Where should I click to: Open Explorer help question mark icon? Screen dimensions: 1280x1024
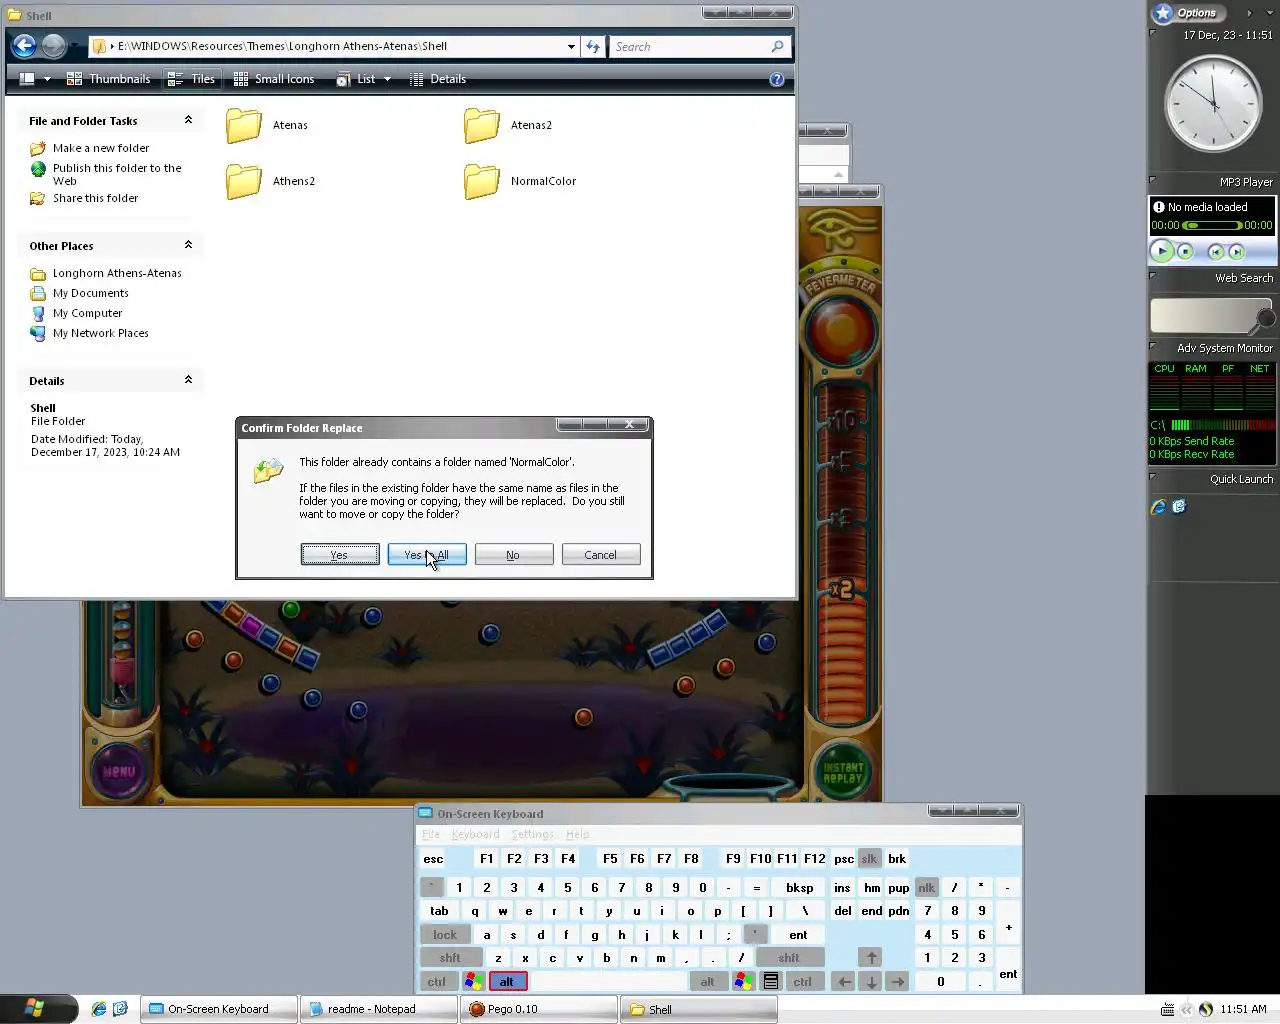[777, 79]
